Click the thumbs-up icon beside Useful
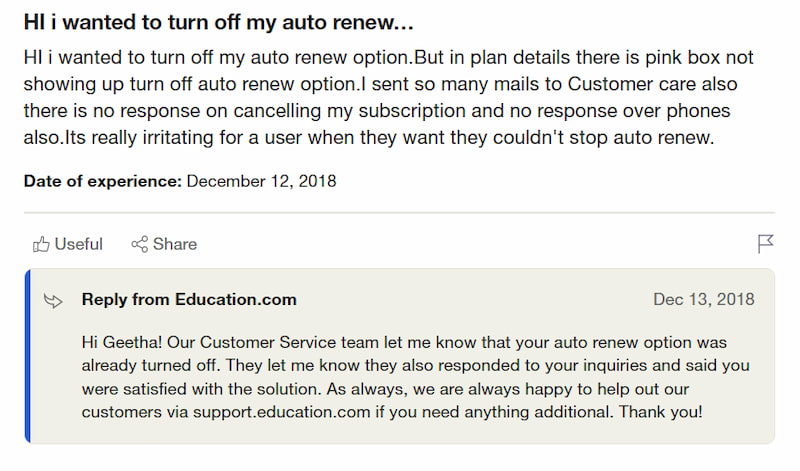Viewport: 800px width, 471px height. pos(41,244)
